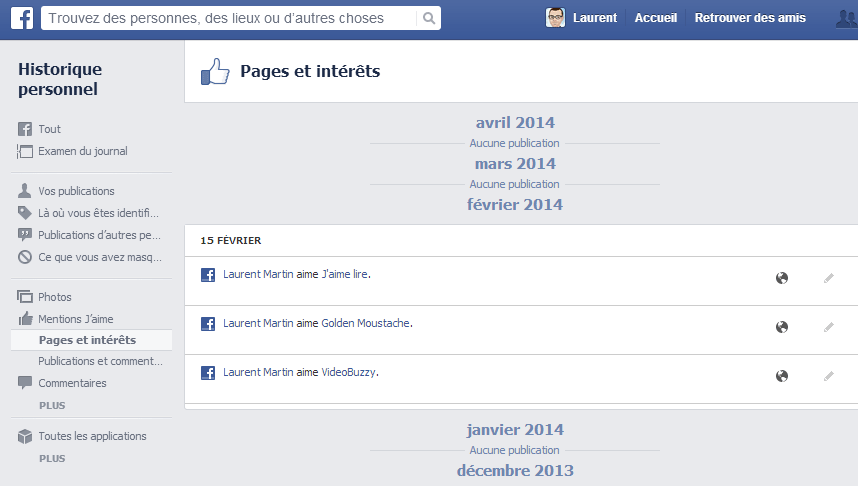This screenshot has width=858, height=486.
Task: Open Laurent Martin link in J'aime lire row
Action: point(258,274)
